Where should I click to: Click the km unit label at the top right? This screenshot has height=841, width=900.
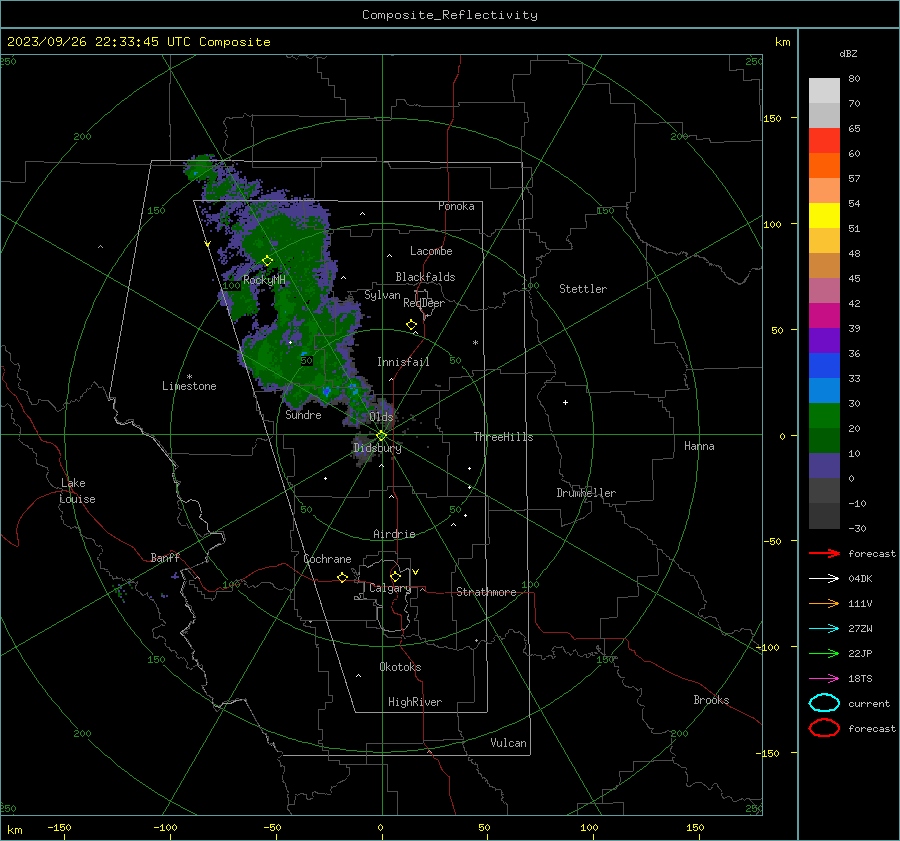coord(782,42)
